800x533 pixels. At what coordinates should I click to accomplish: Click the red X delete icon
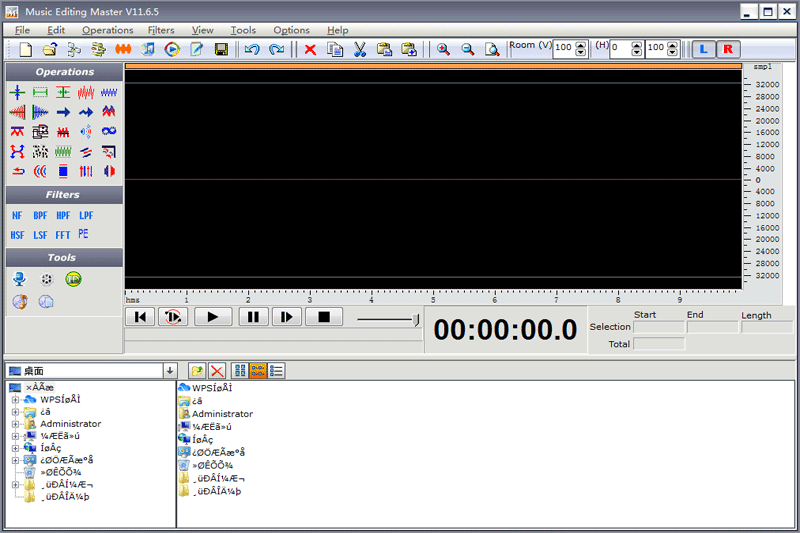click(x=310, y=49)
